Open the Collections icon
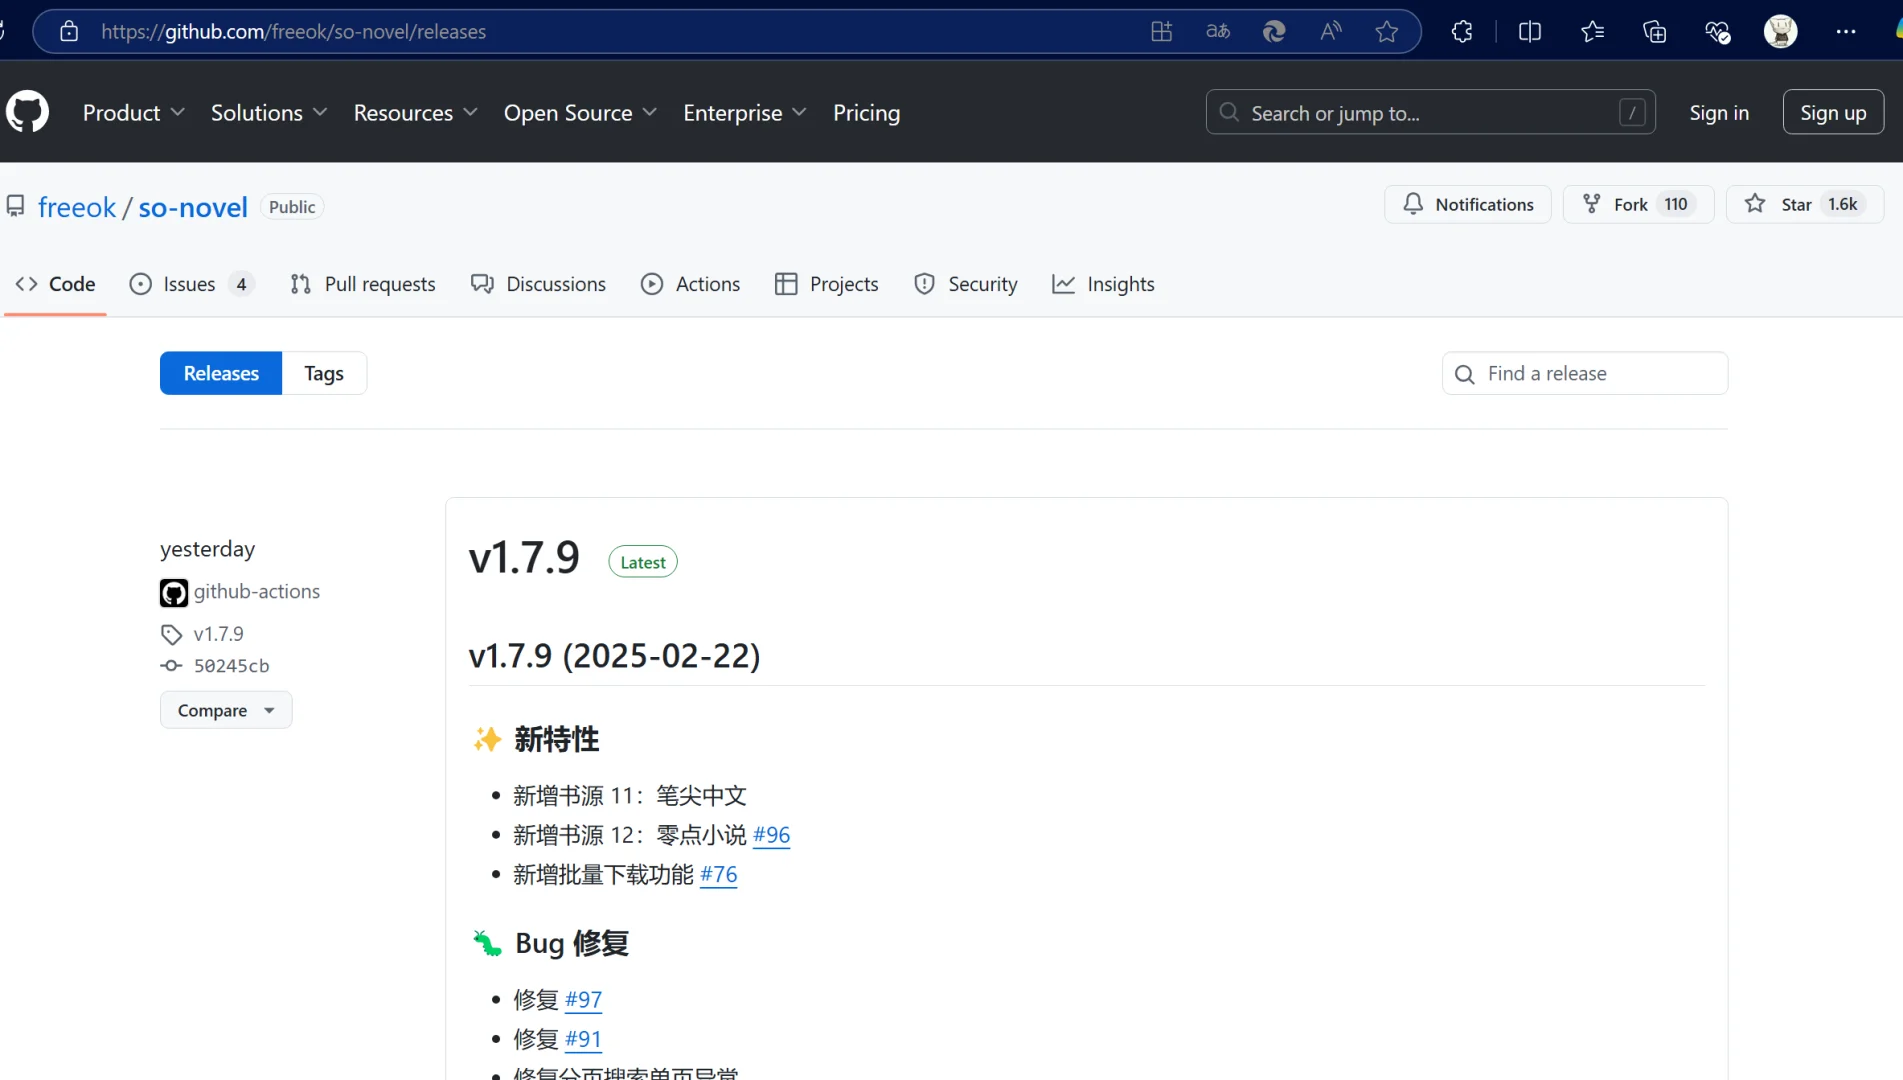Viewport: 1903px width, 1080px height. tap(1655, 31)
